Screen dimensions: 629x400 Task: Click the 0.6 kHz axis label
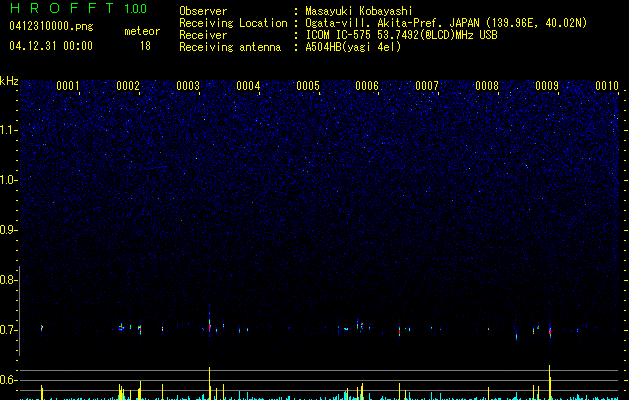8,380
